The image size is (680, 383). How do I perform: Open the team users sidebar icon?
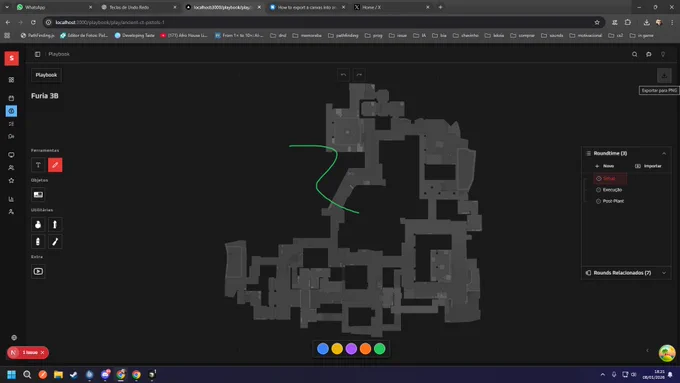click(x=11, y=168)
